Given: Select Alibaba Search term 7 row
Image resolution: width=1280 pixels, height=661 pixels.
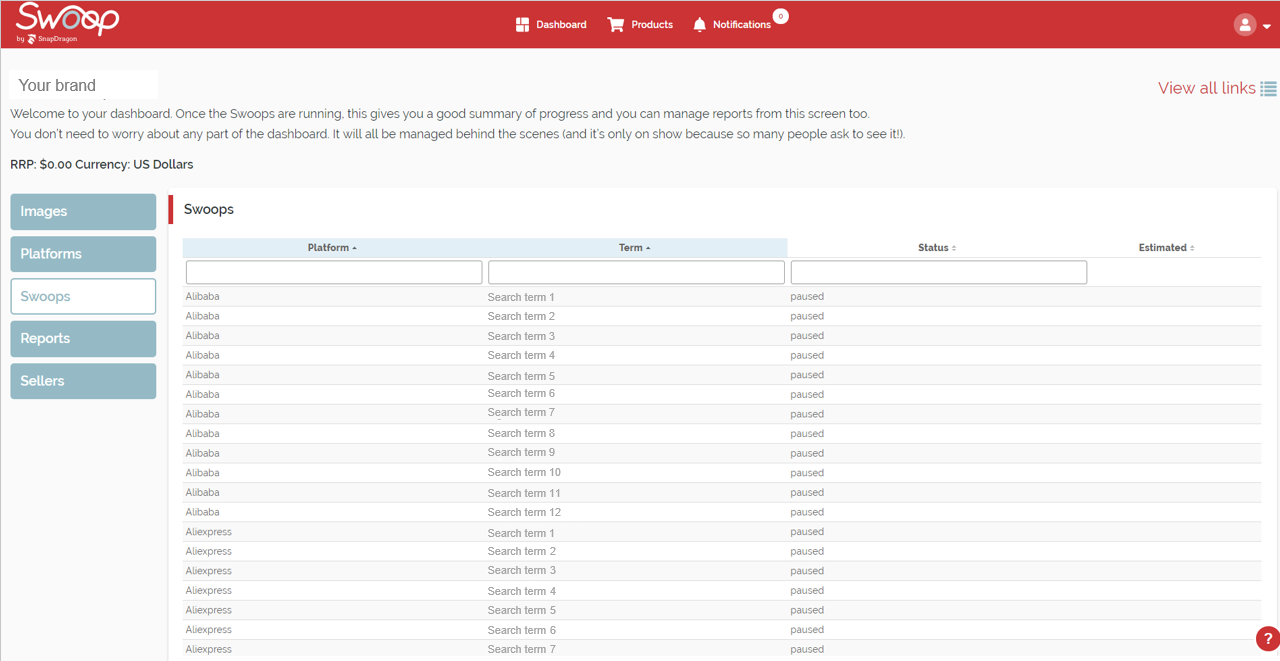Looking at the screenshot, I should point(721,414).
